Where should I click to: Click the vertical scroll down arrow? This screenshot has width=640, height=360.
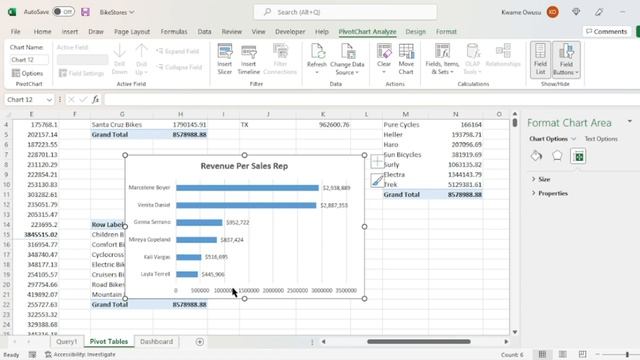[515, 332]
